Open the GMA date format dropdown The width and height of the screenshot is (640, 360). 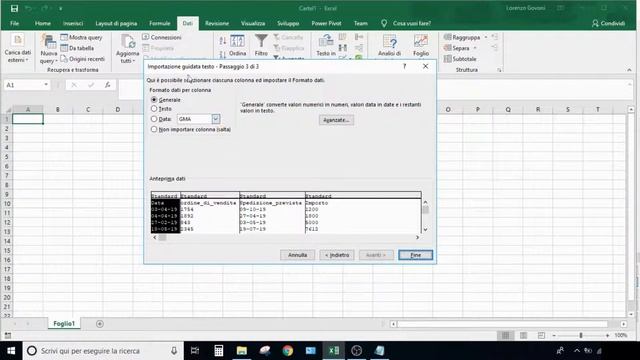point(216,119)
